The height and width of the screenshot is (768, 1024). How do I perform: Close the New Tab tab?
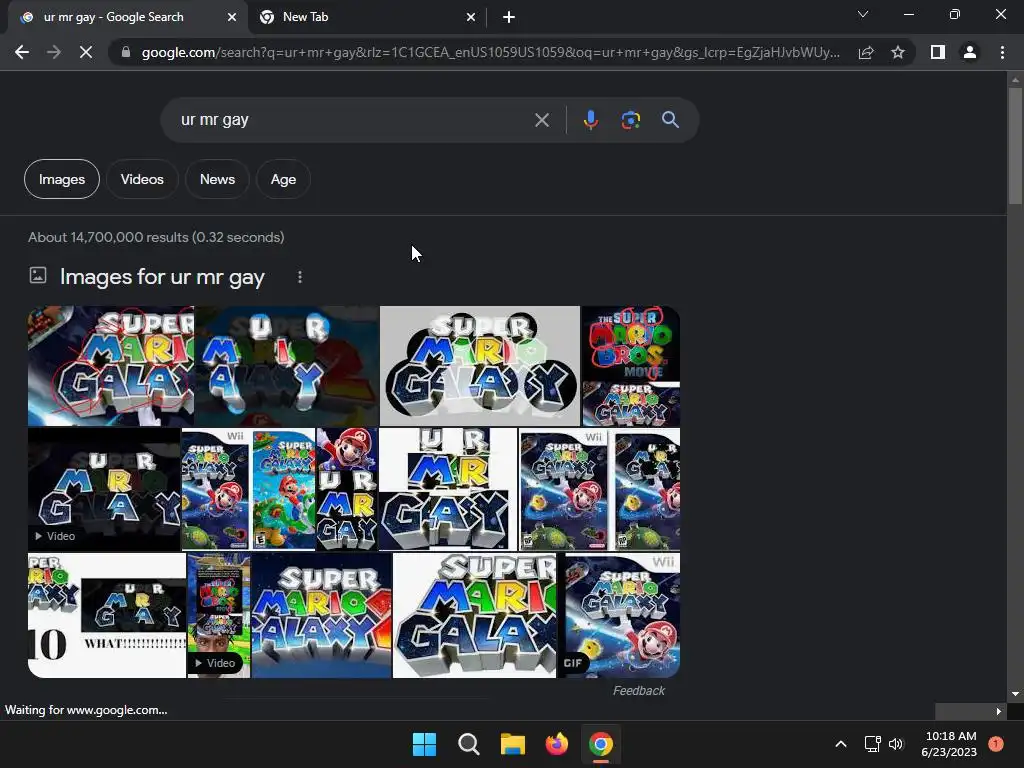(471, 17)
